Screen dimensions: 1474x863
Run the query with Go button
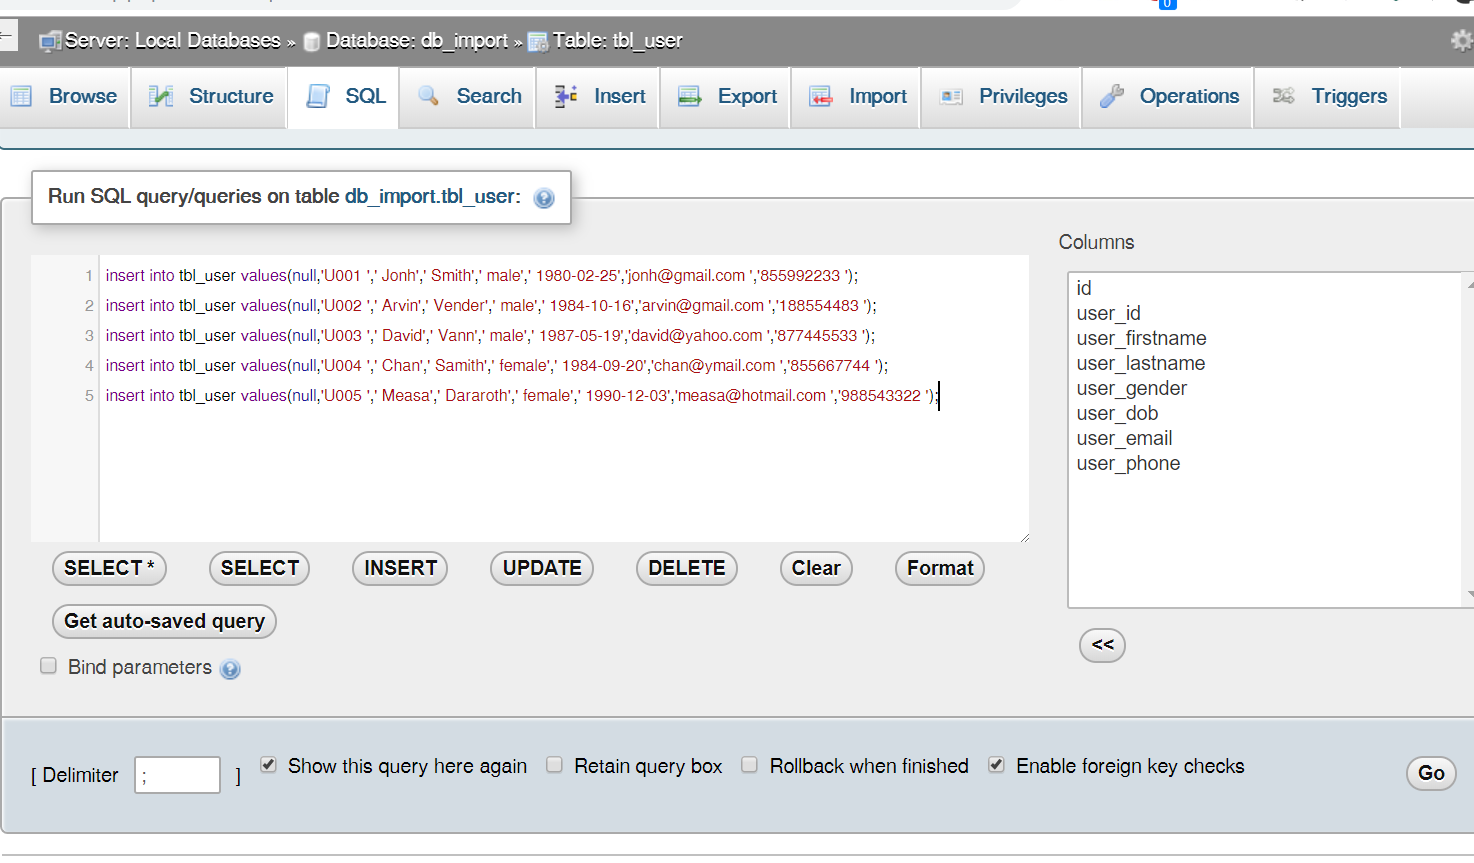click(1431, 773)
